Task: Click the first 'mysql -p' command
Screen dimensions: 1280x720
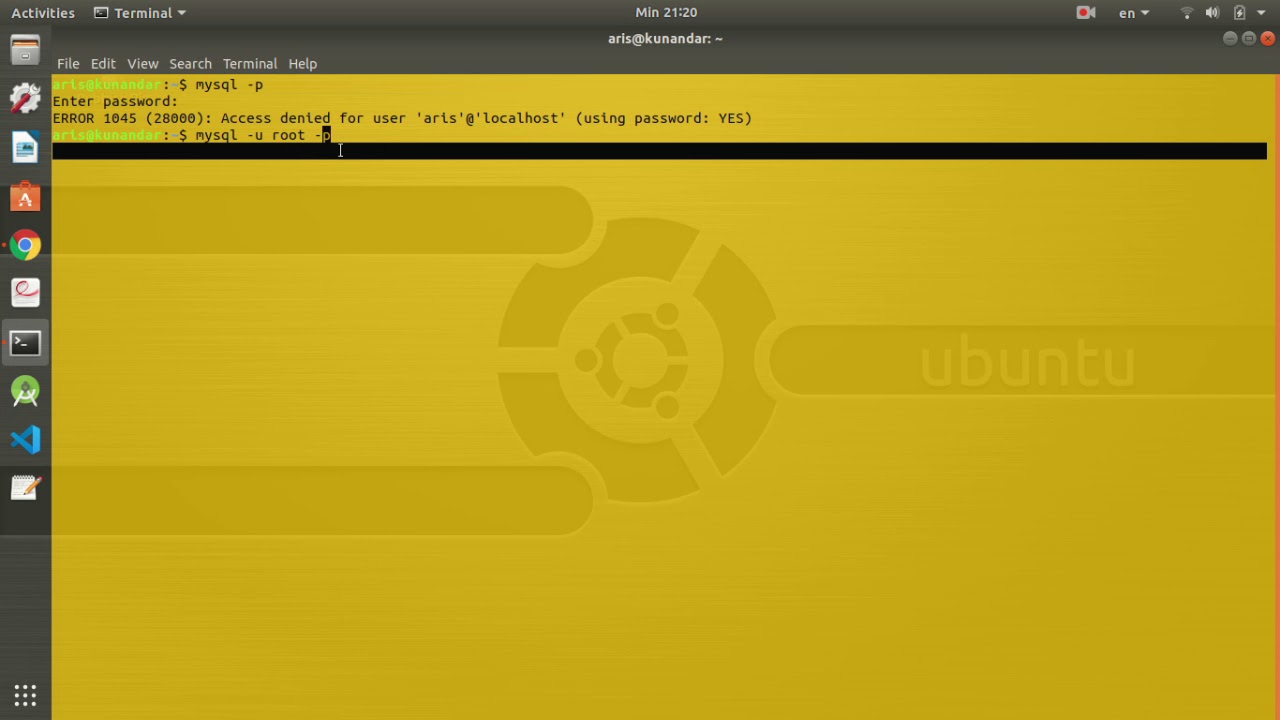Action: pyautogui.click(x=229, y=85)
